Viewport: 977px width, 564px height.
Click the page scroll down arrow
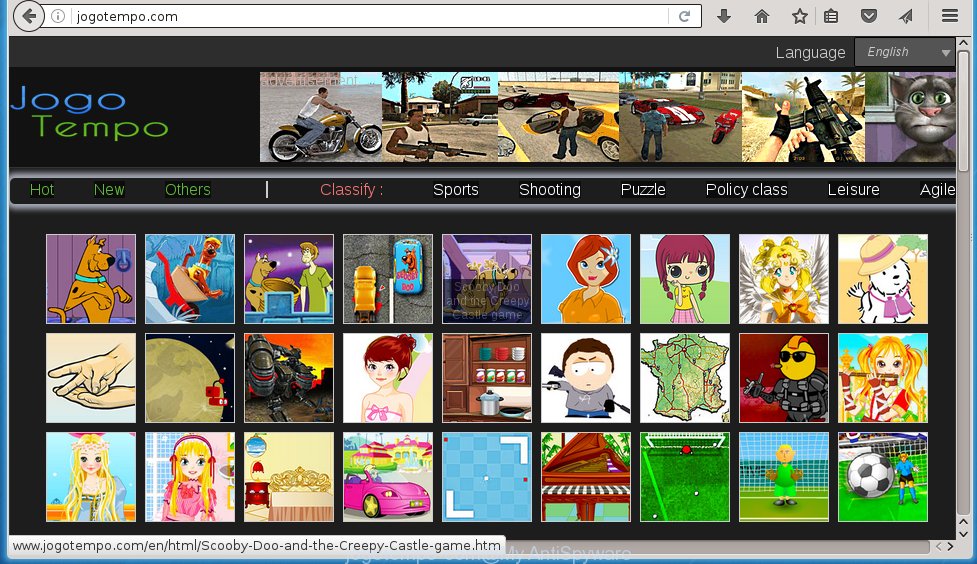(x=963, y=534)
